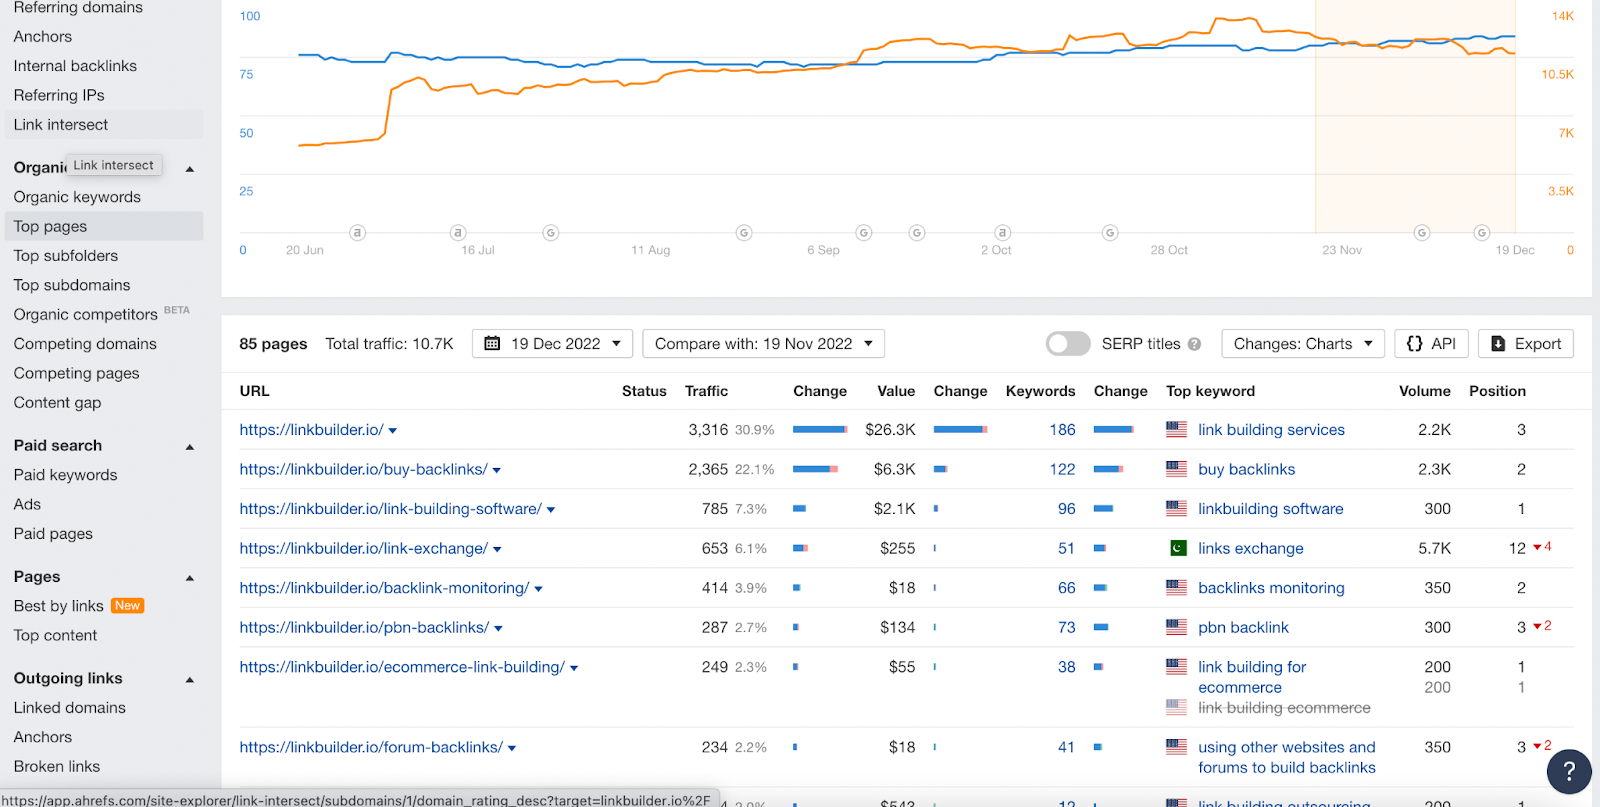Open dropdown arrow beside backlink-monitoring URL
This screenshot has height=807, width=1600.
coord(538,589)
